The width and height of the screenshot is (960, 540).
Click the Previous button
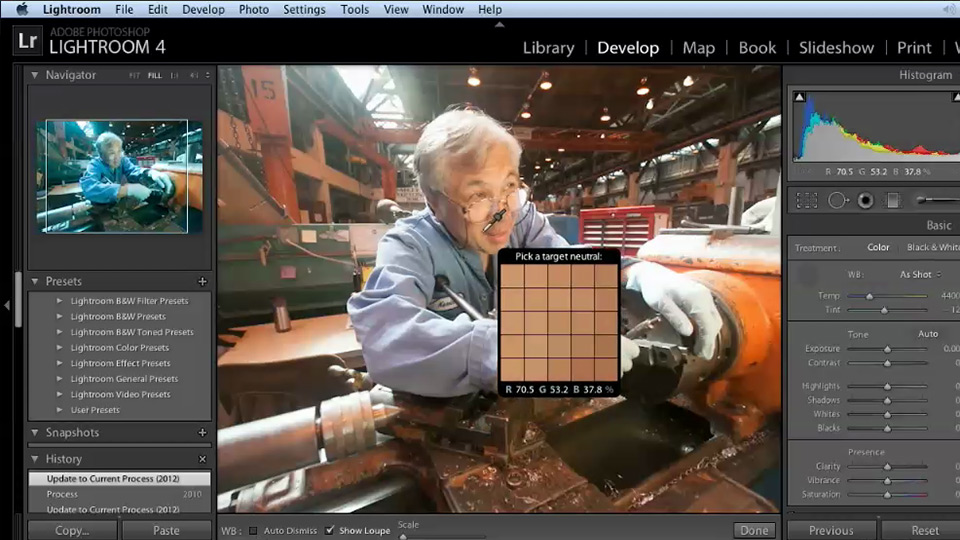tap(831, 530)
